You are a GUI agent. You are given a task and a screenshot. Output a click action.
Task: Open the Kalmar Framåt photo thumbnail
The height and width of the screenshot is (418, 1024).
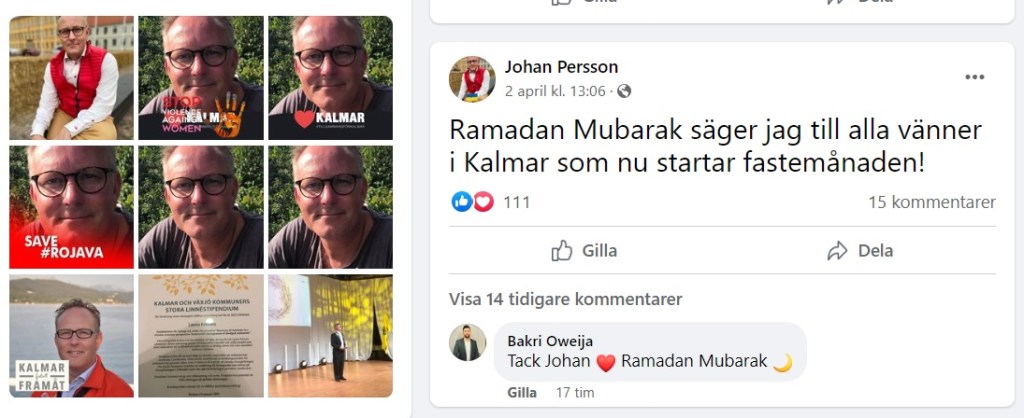pos(71,336)
